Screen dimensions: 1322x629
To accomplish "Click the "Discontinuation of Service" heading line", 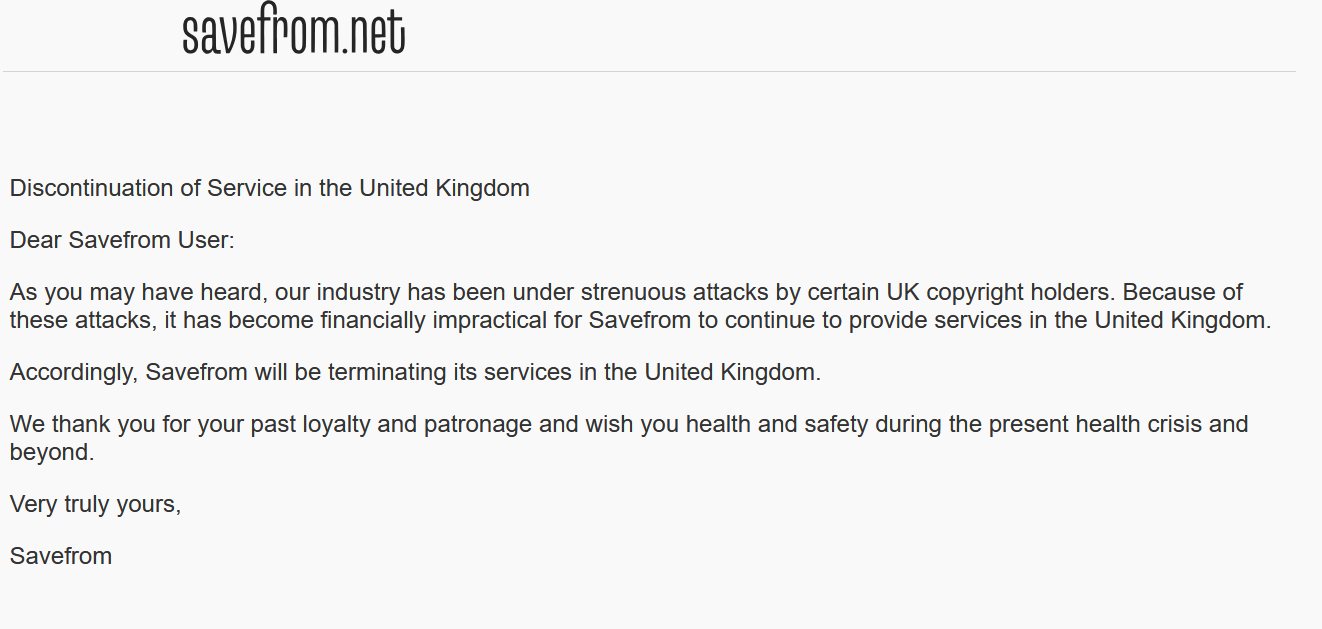I will pyautogui.click(x=269, y=187).
